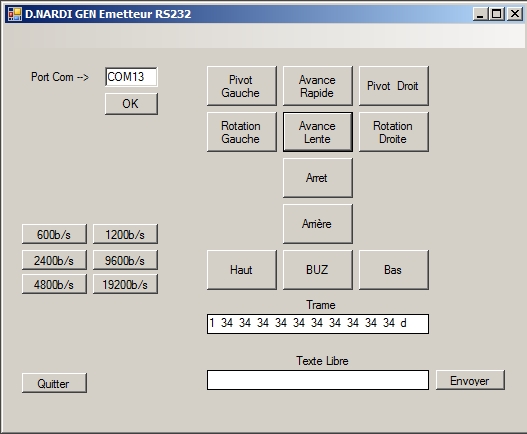Click the Pivot Droit button
Screen dimensions: 527x434
coord(394,86)
